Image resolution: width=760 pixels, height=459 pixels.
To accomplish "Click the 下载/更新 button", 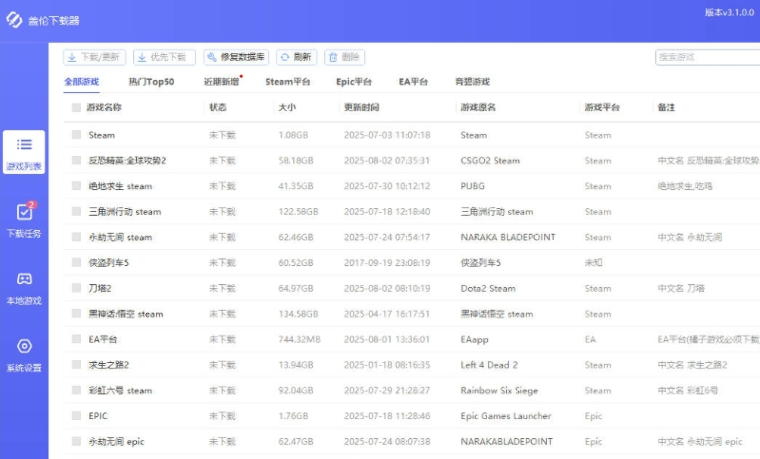I will click(95, 57).
